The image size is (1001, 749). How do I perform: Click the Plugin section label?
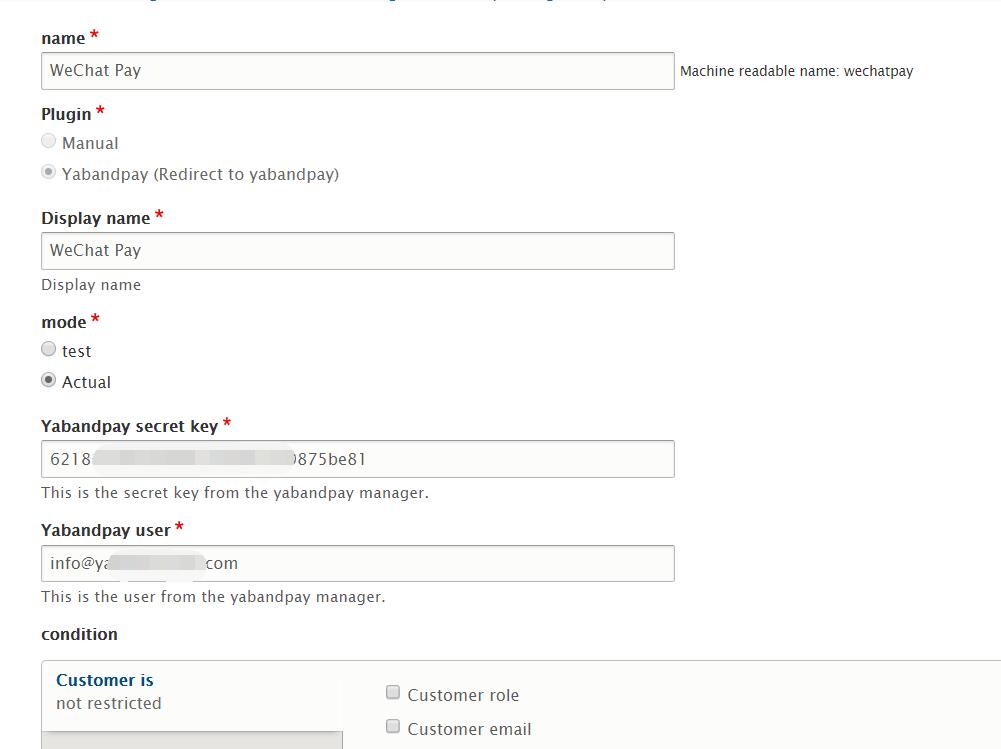point(66,114)
